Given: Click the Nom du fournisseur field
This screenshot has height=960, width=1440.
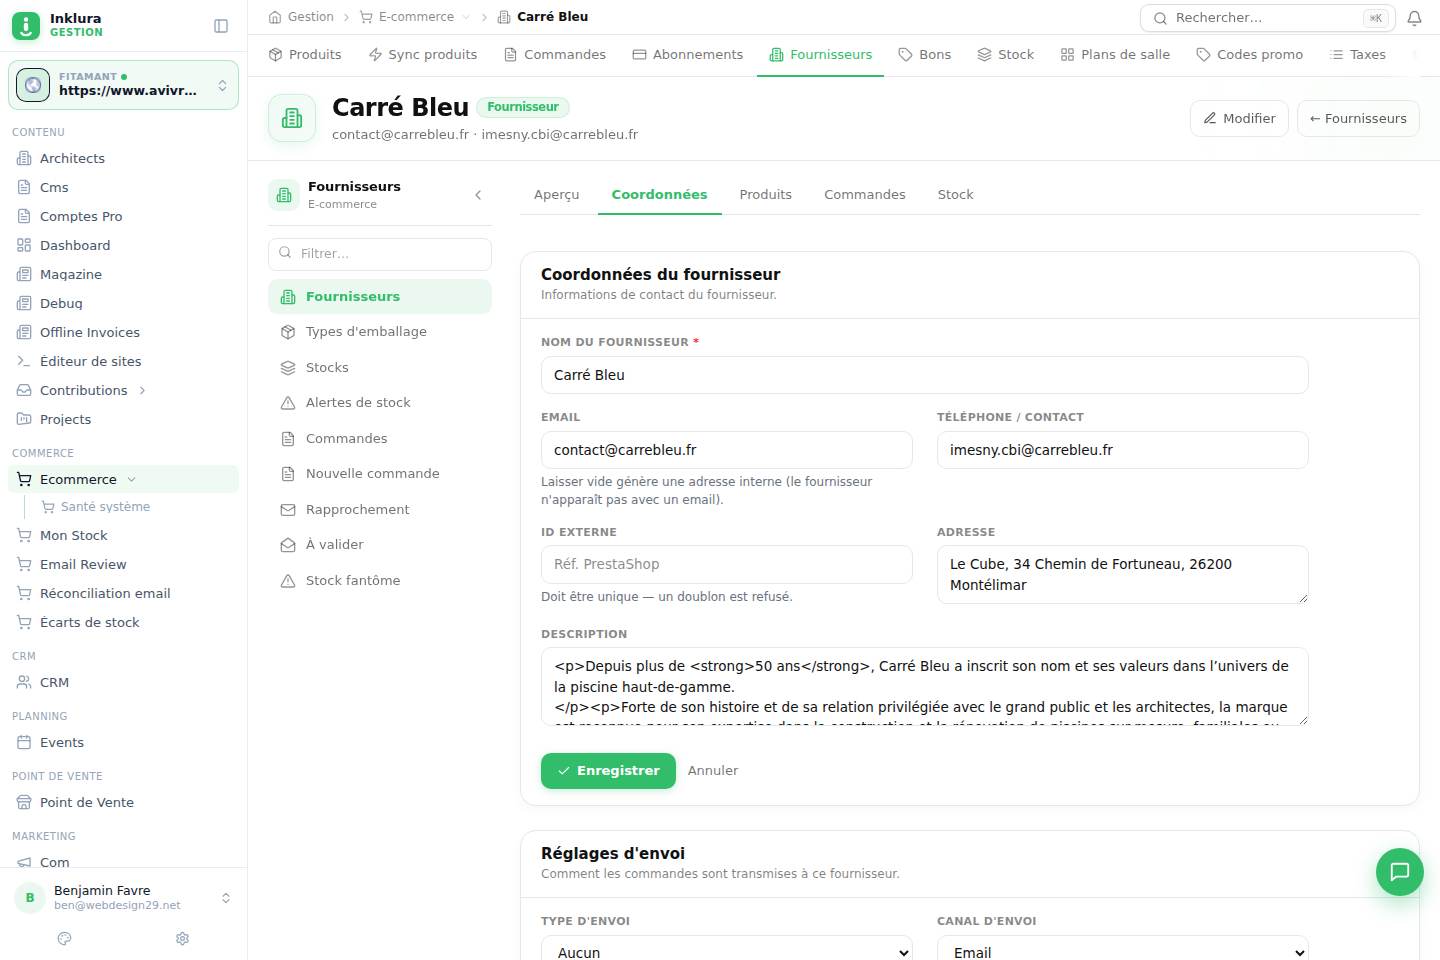Looking at the screenshot, I should (x=925, y=375).
